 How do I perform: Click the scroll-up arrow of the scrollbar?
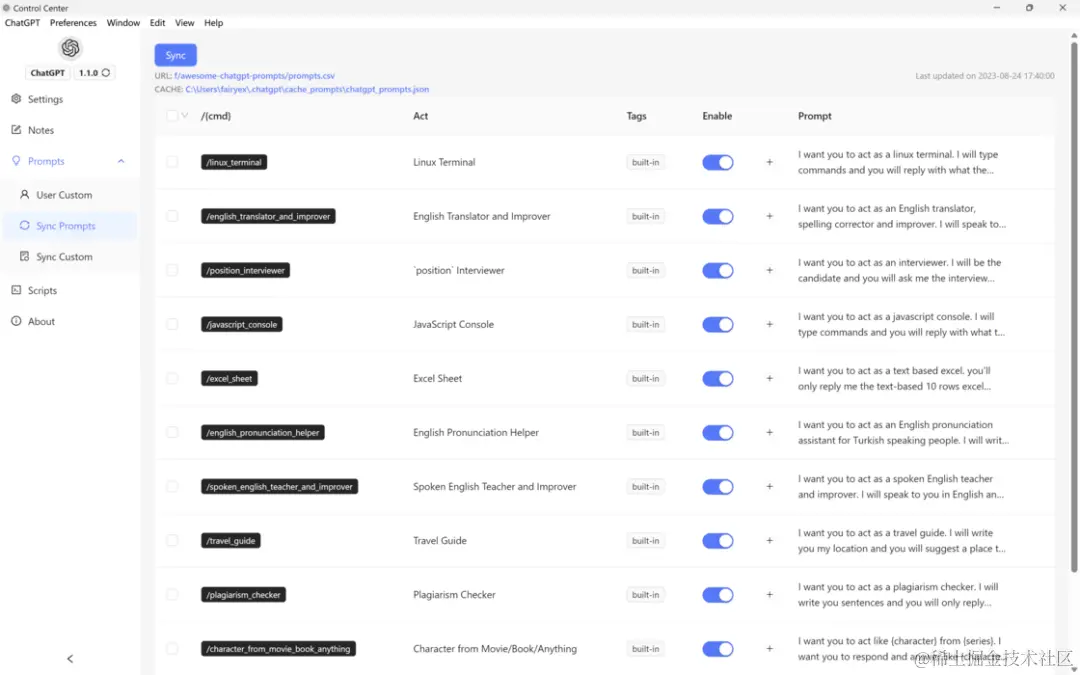tap(1073, 36)
